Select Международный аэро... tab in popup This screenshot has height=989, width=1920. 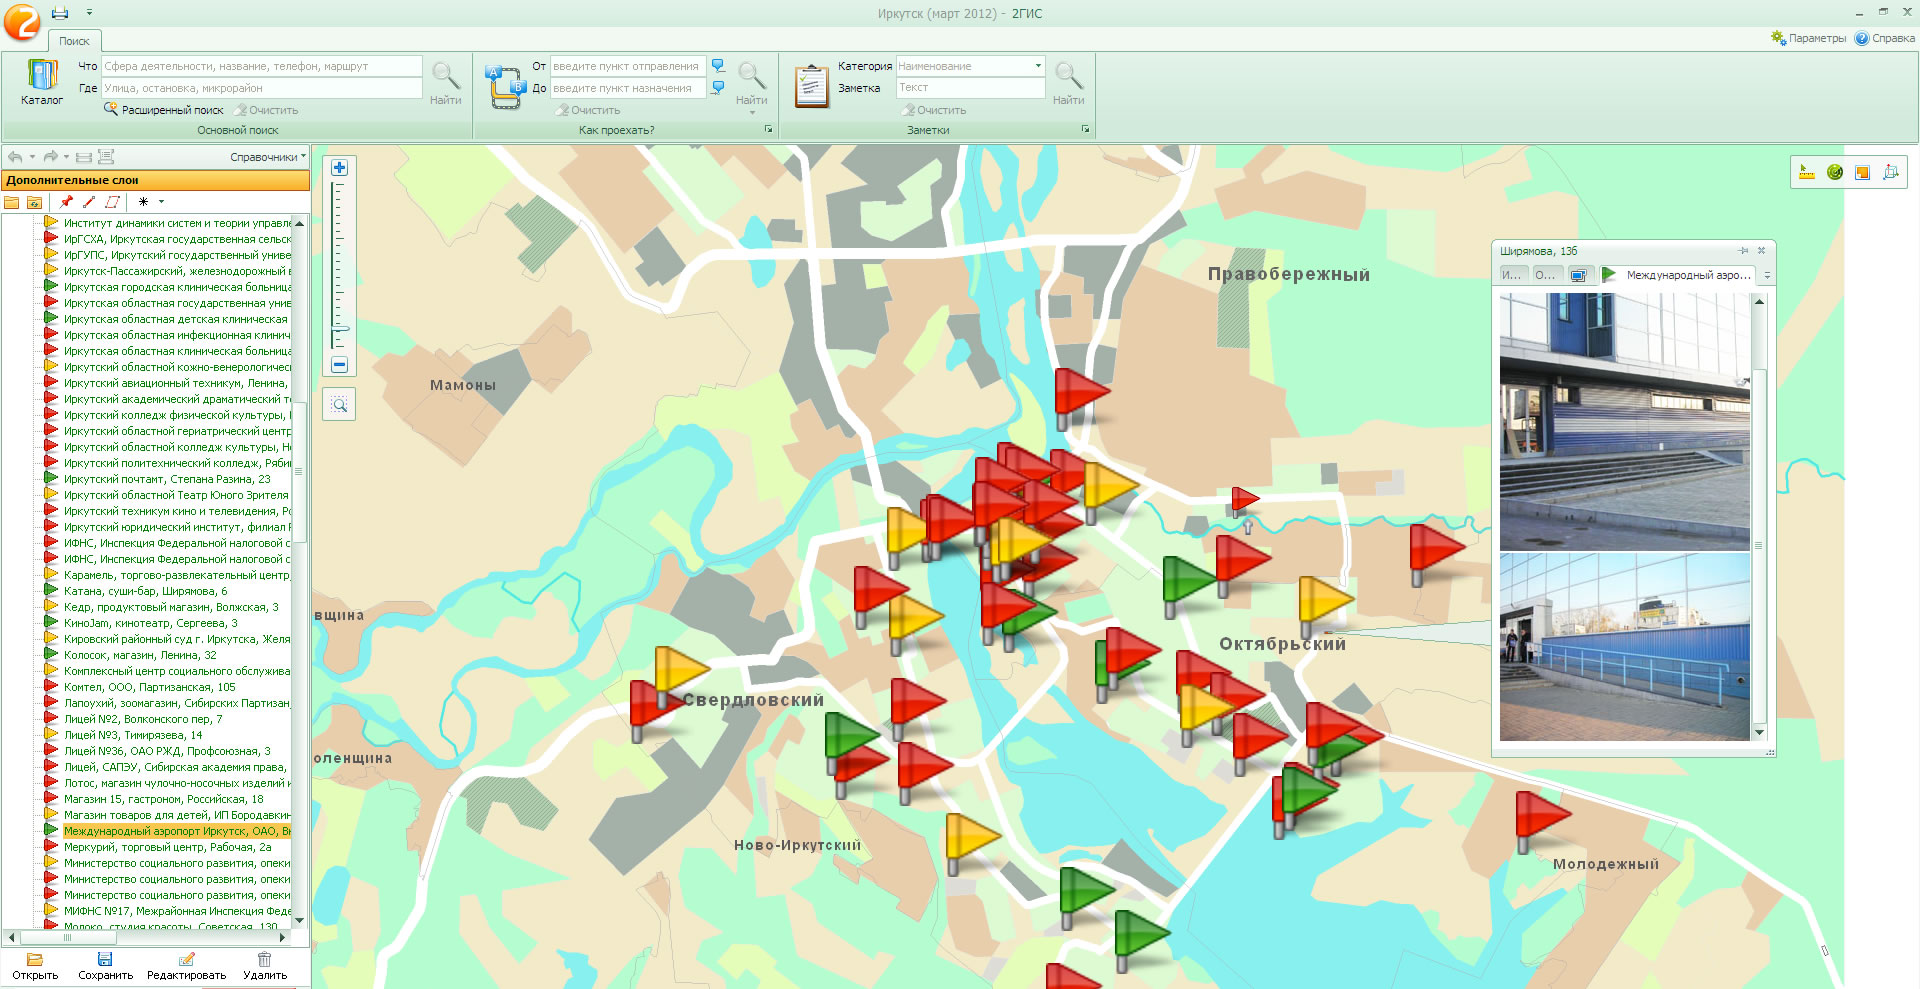1677,275
